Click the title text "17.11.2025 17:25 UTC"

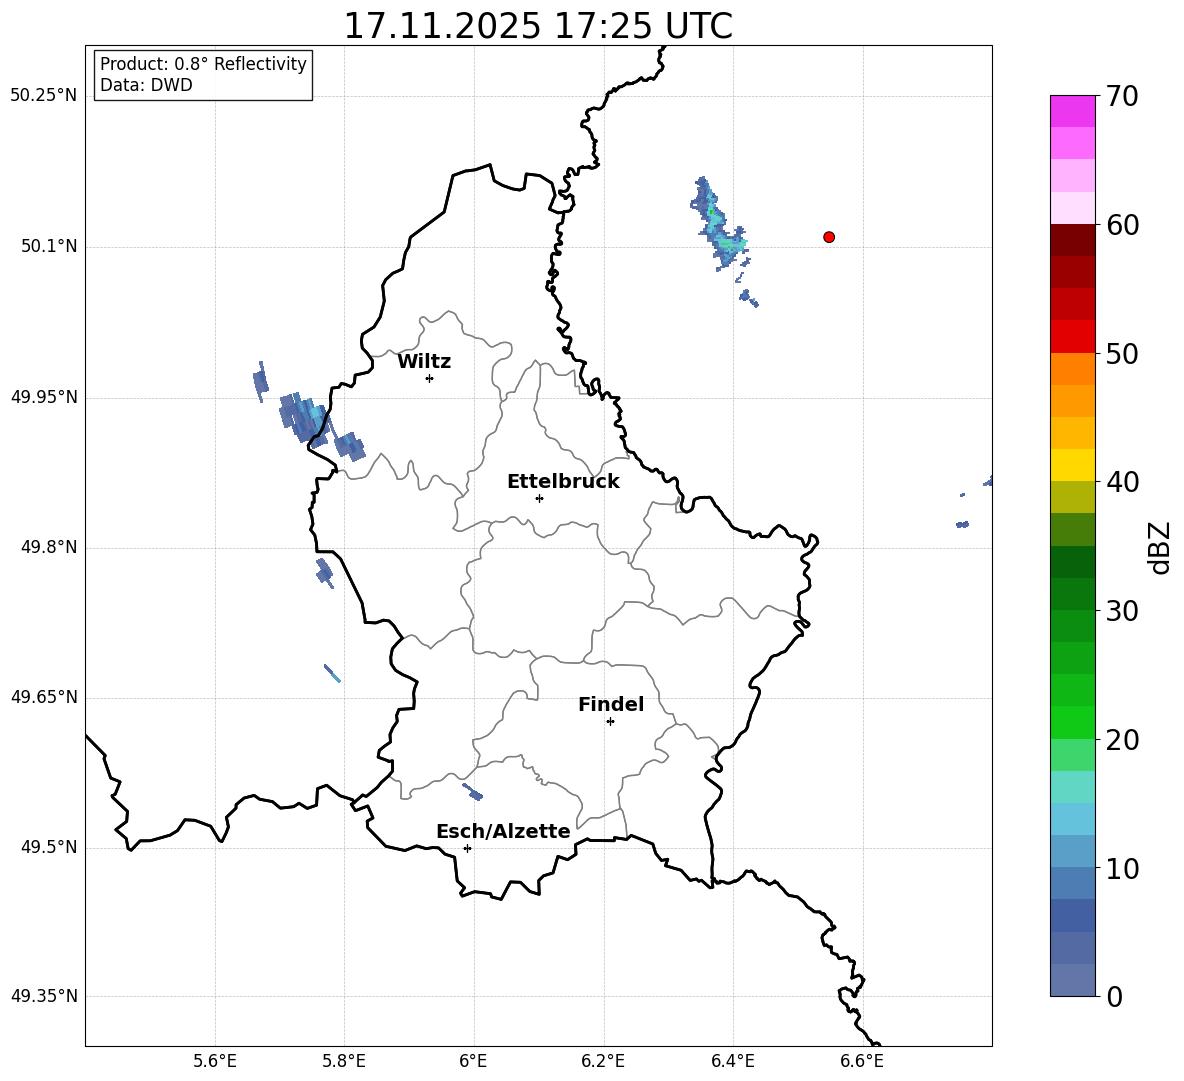click(538, 26)
